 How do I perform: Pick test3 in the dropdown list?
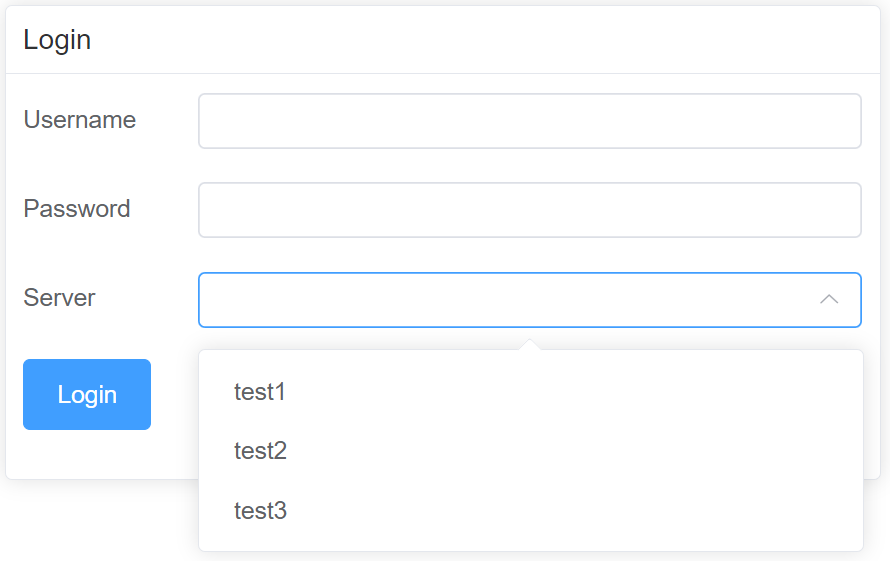pyautogui.click(x=260, y=511)
